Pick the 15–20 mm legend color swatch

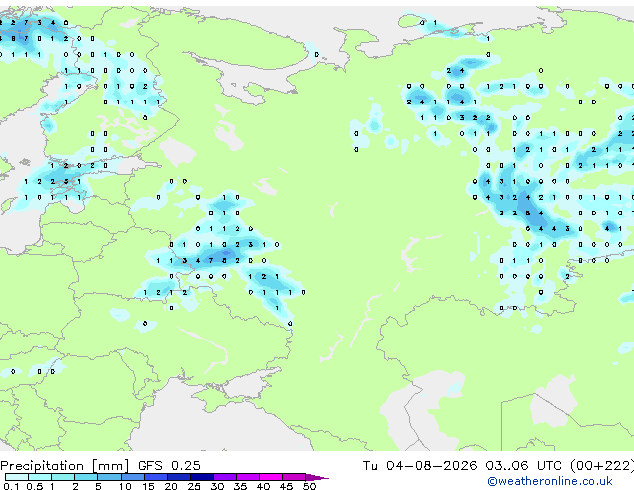pos(156,477)
